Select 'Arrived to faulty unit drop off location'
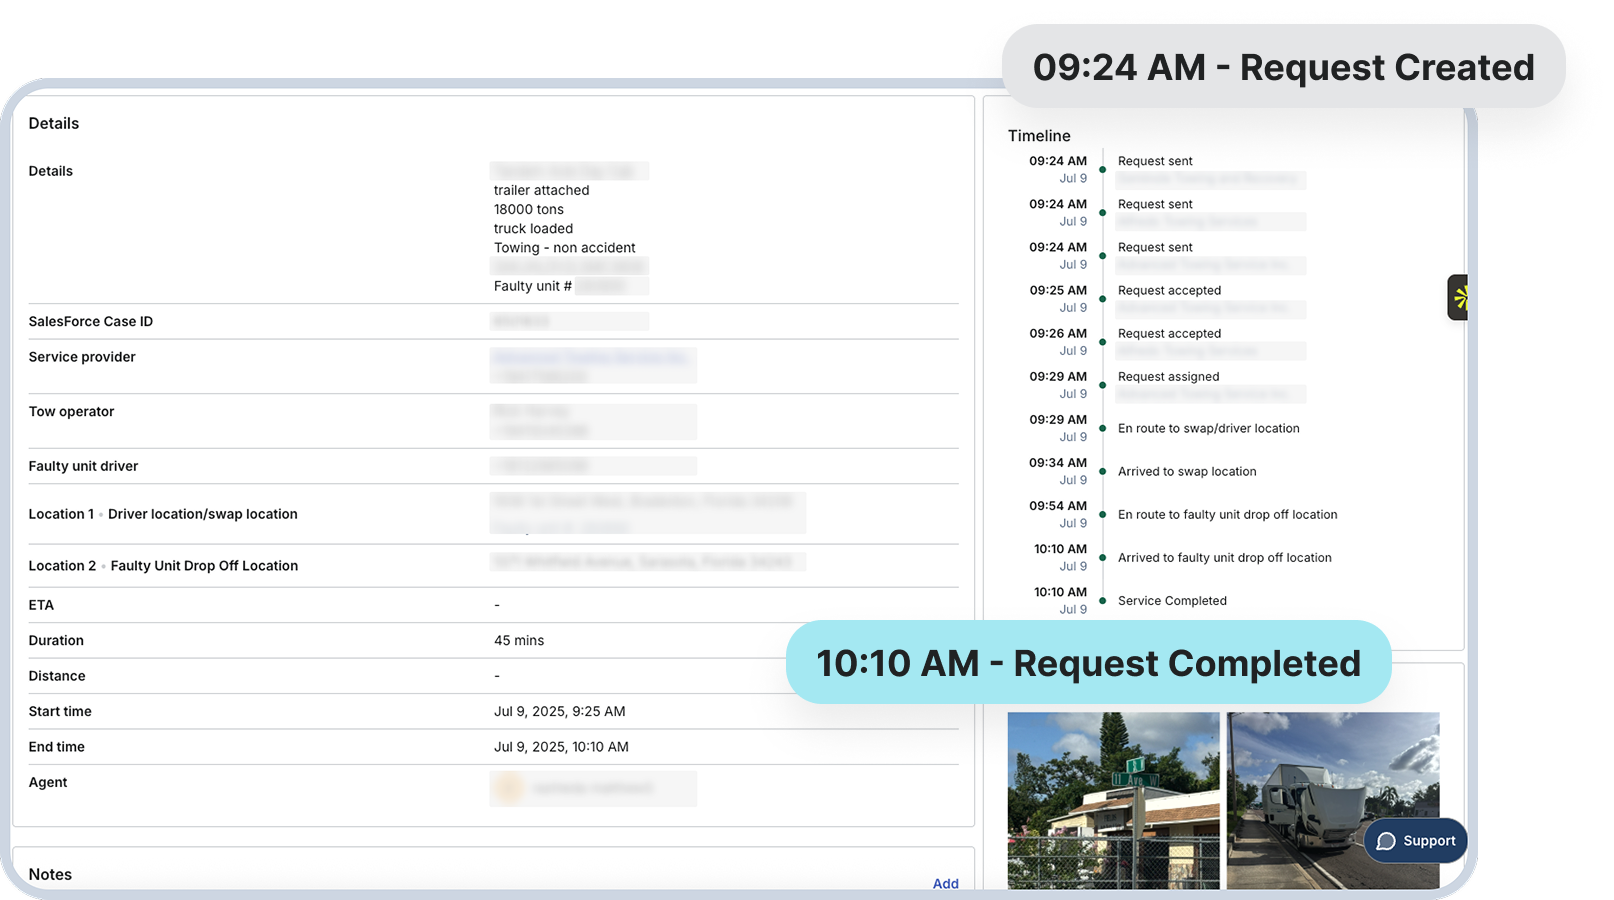1614x900 pixels. tap(1224, 558)
